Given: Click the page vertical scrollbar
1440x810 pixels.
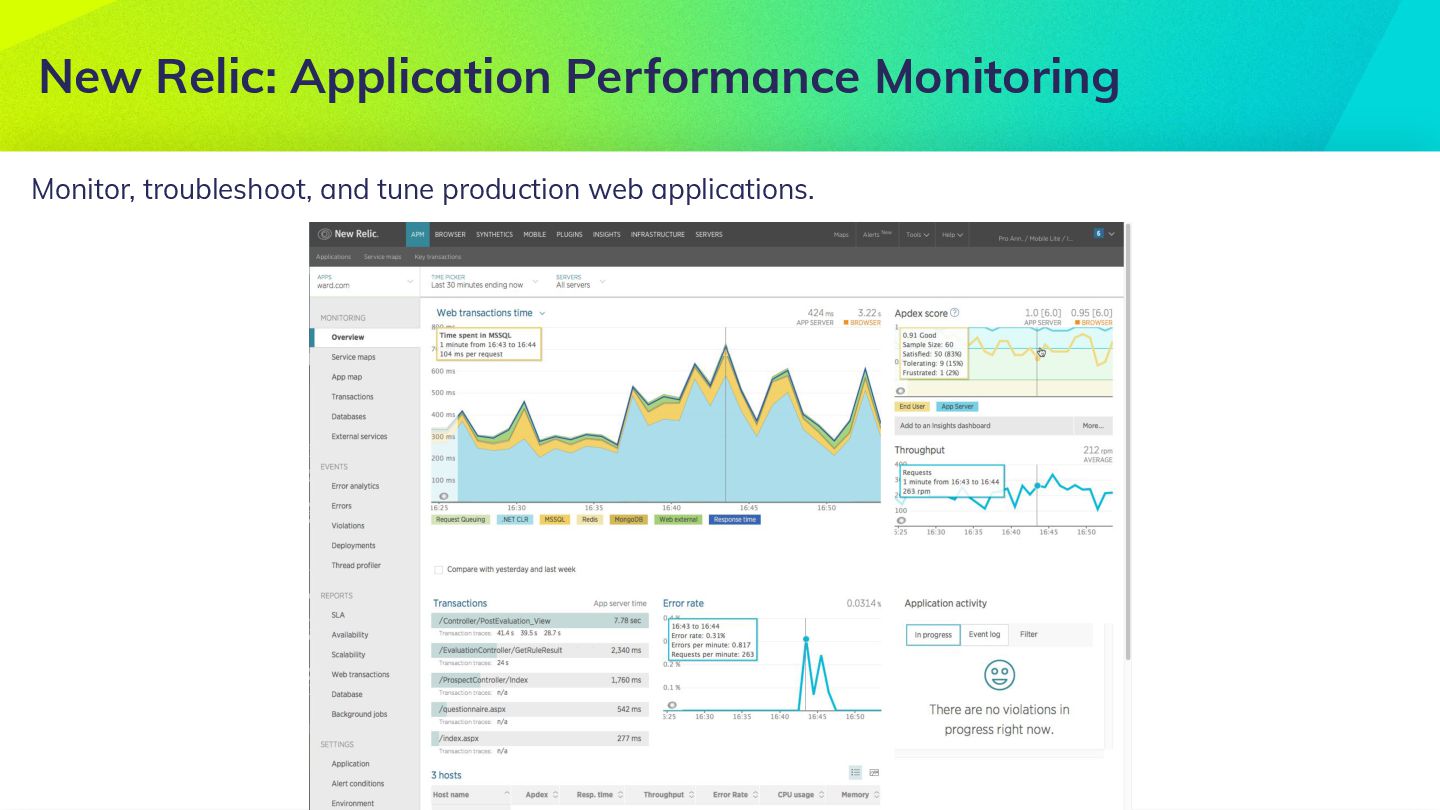Looking at the screenshot, I should click(x=1129, y=440).
